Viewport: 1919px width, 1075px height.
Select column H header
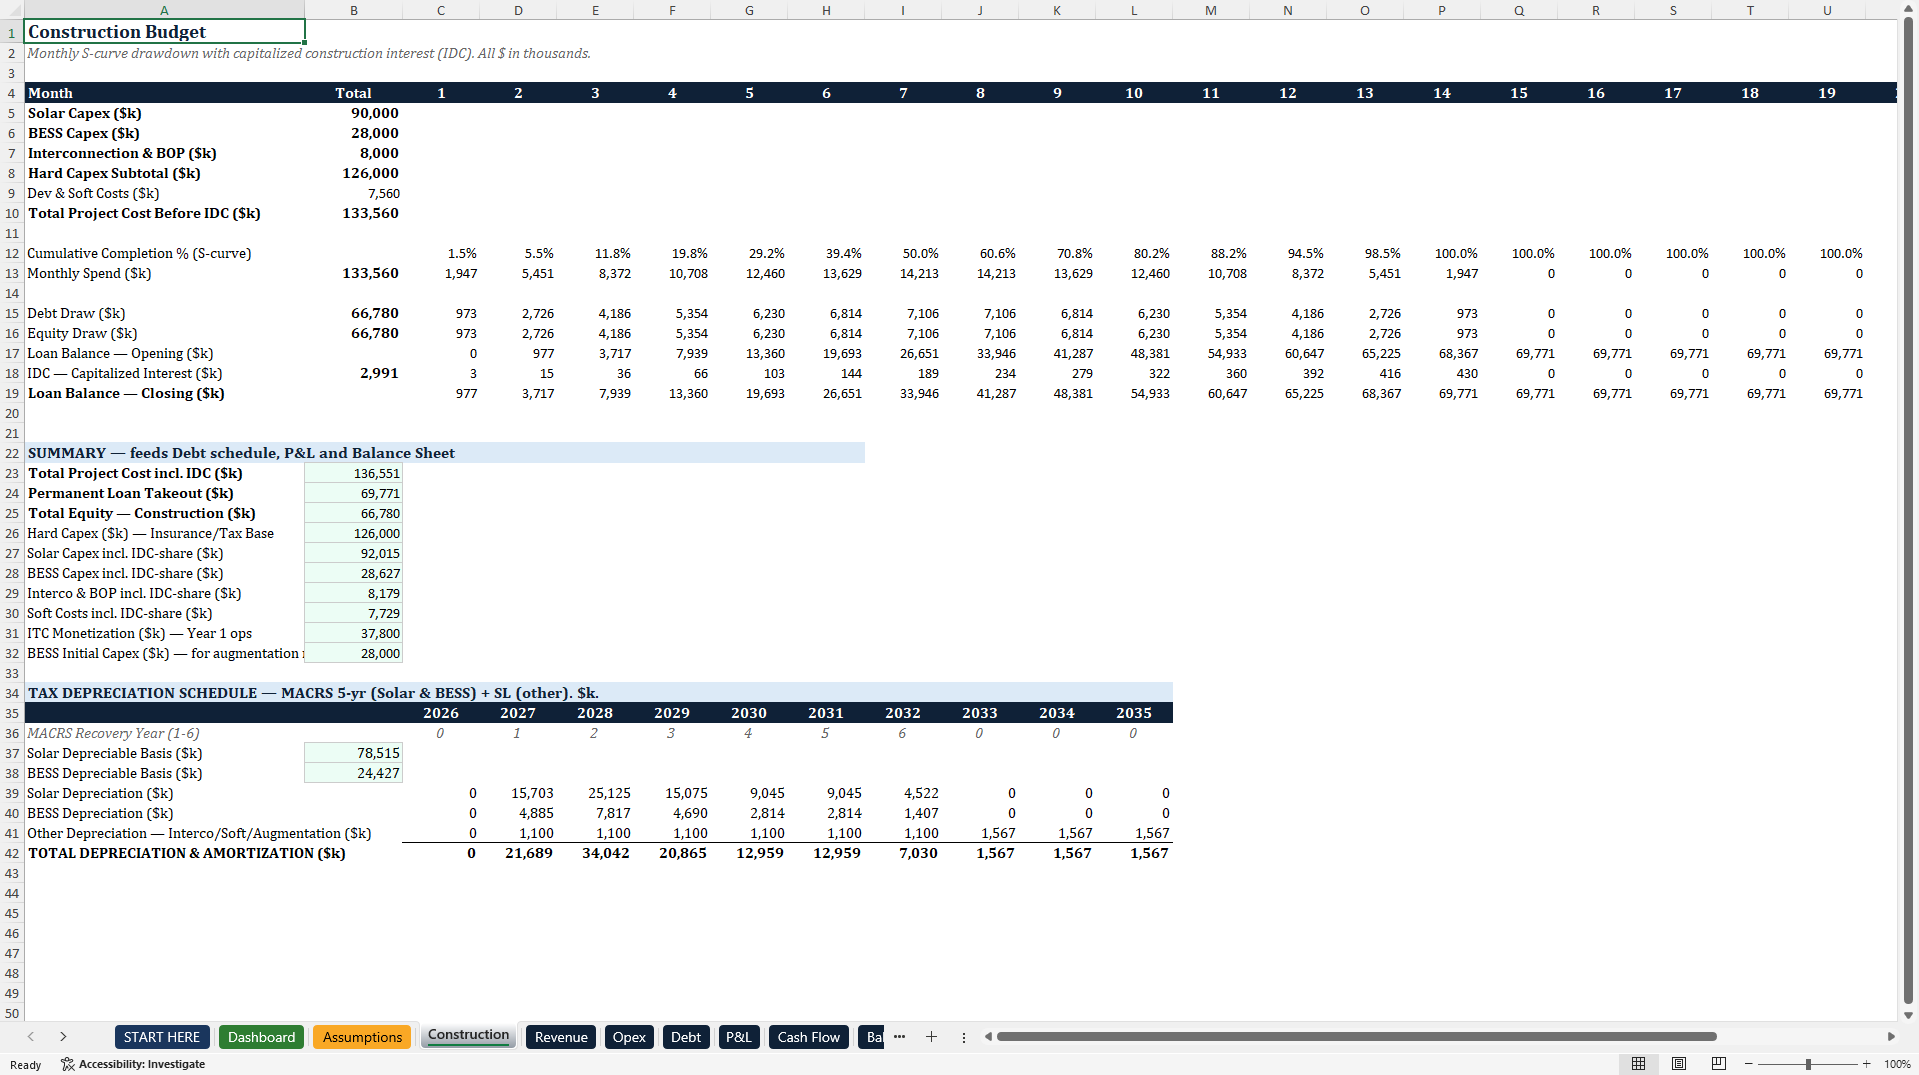pos(826,10)
